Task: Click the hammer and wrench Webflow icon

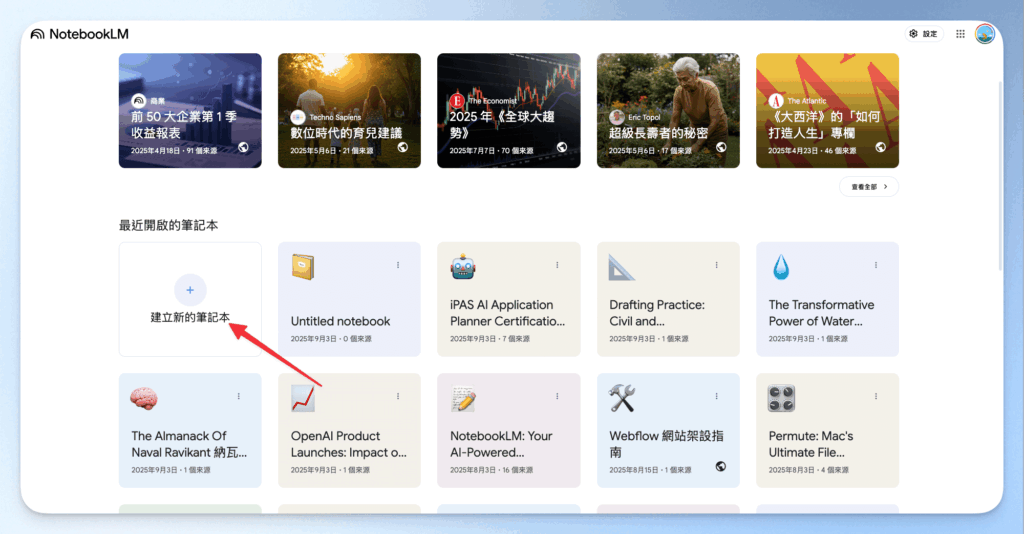Action: [x=622, y=399]
